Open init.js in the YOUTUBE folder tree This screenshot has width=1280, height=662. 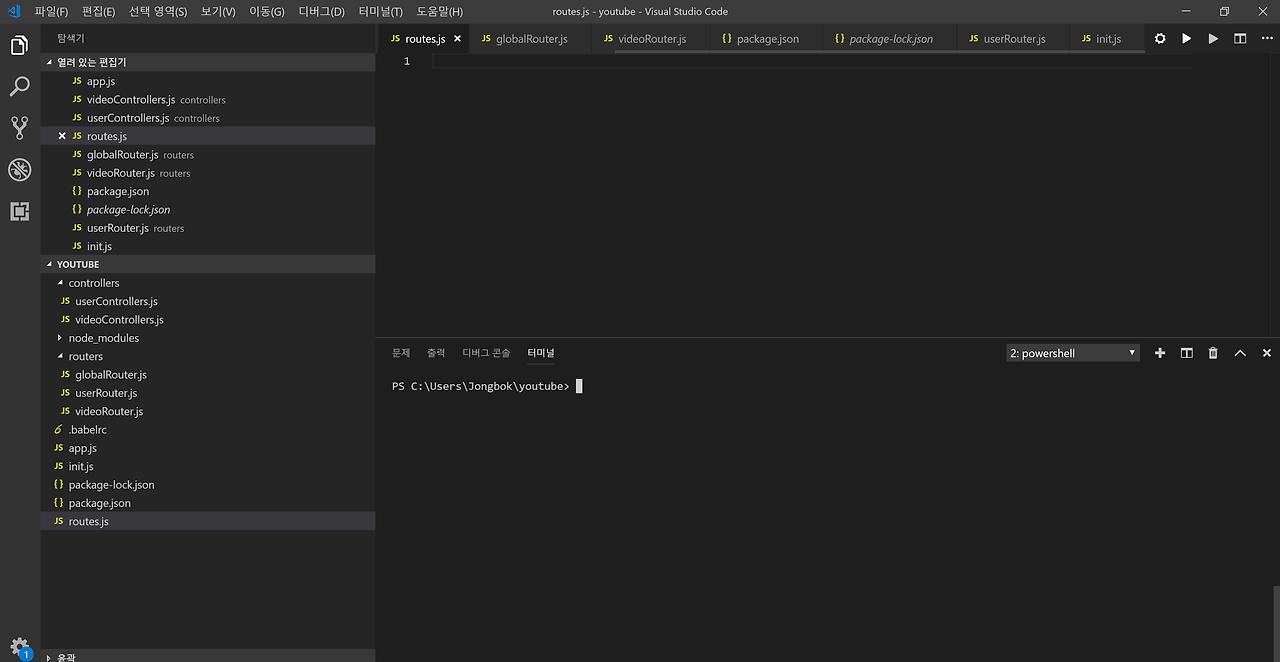tap(208, 466)
